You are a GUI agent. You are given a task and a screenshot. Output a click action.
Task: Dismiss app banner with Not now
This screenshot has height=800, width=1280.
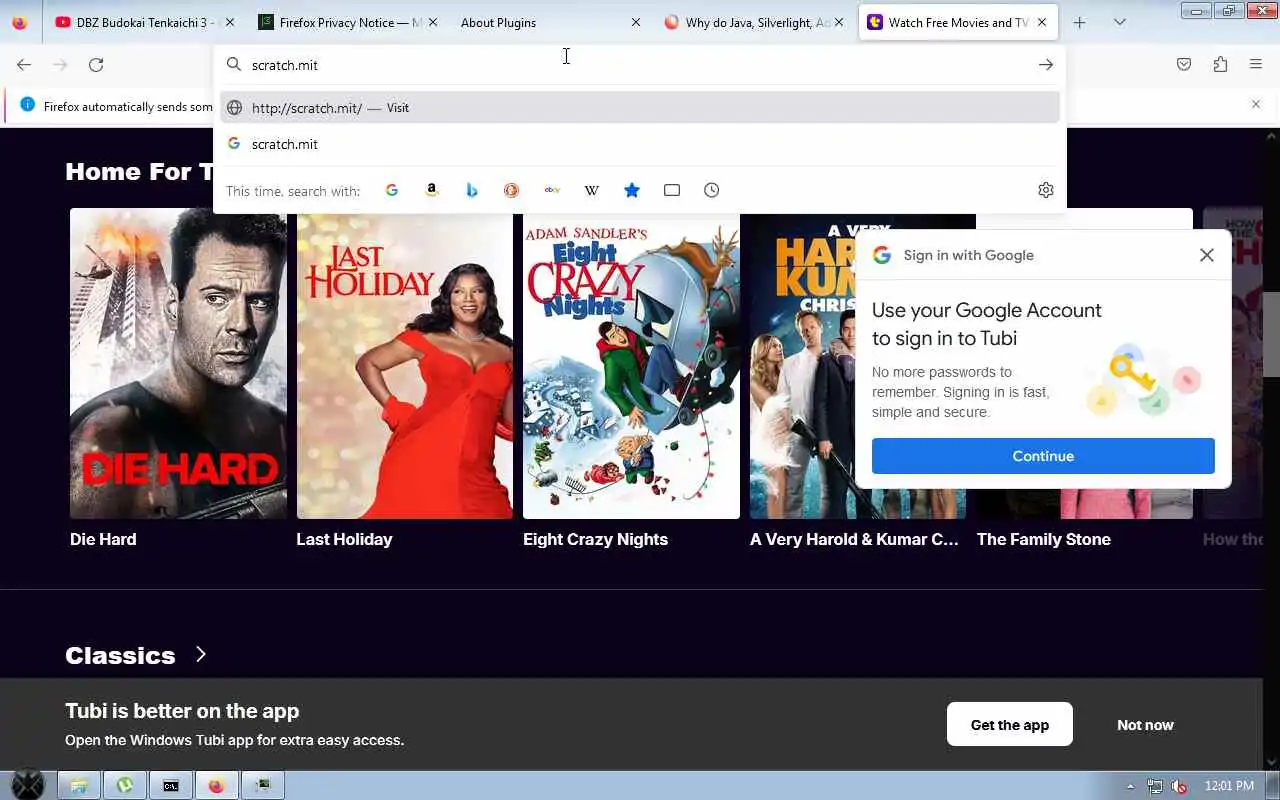[x=1145, y=725]
